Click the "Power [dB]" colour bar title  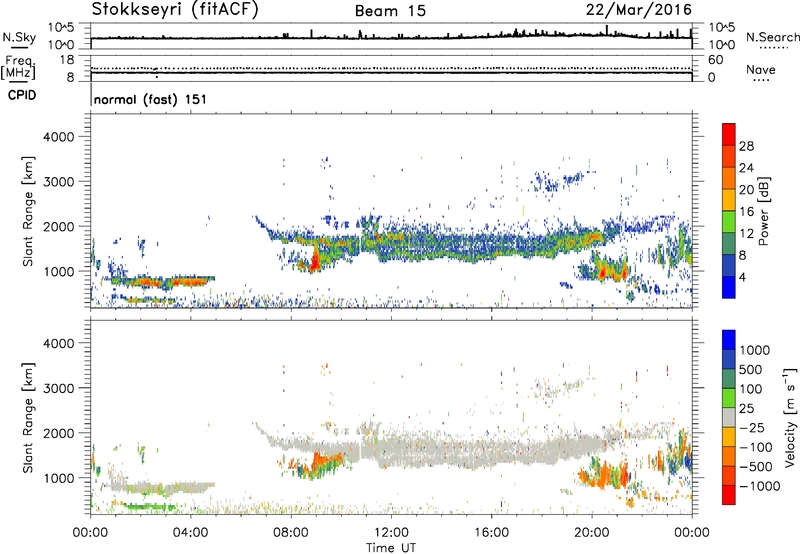click(x=763, y=211)
